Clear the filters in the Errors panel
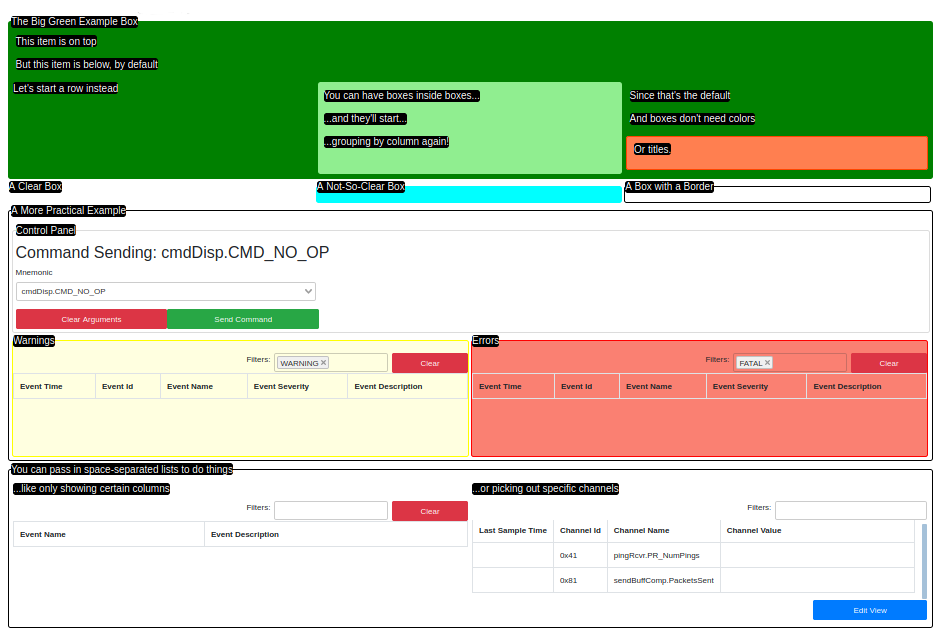The height and width of the screenshot is (629, 939). click(888, 363)
